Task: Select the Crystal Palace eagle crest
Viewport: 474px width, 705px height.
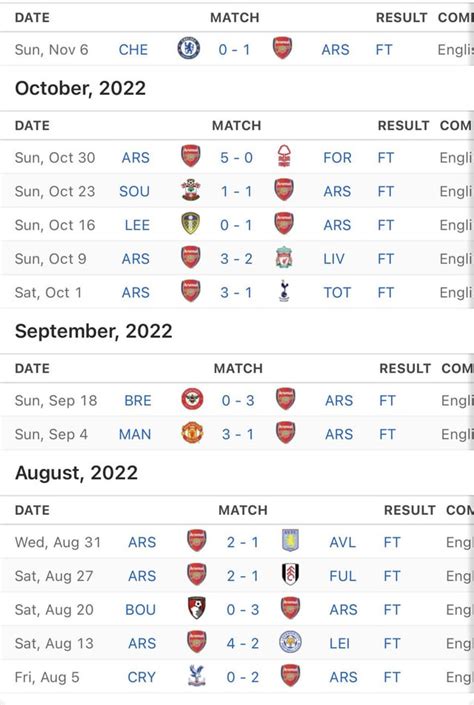Action: tap(197, 676)
